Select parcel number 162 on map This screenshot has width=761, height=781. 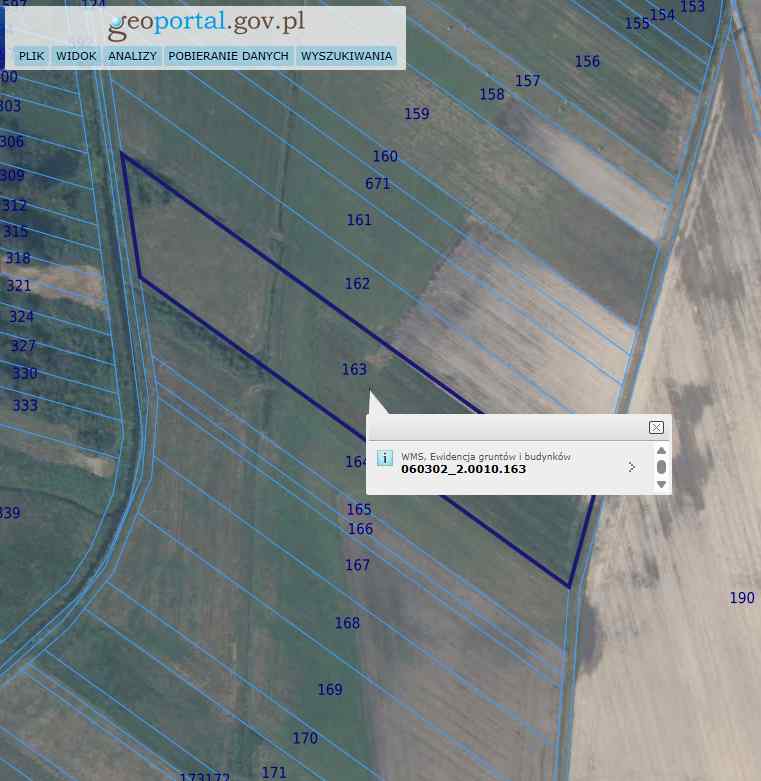(x=357, y=284)
